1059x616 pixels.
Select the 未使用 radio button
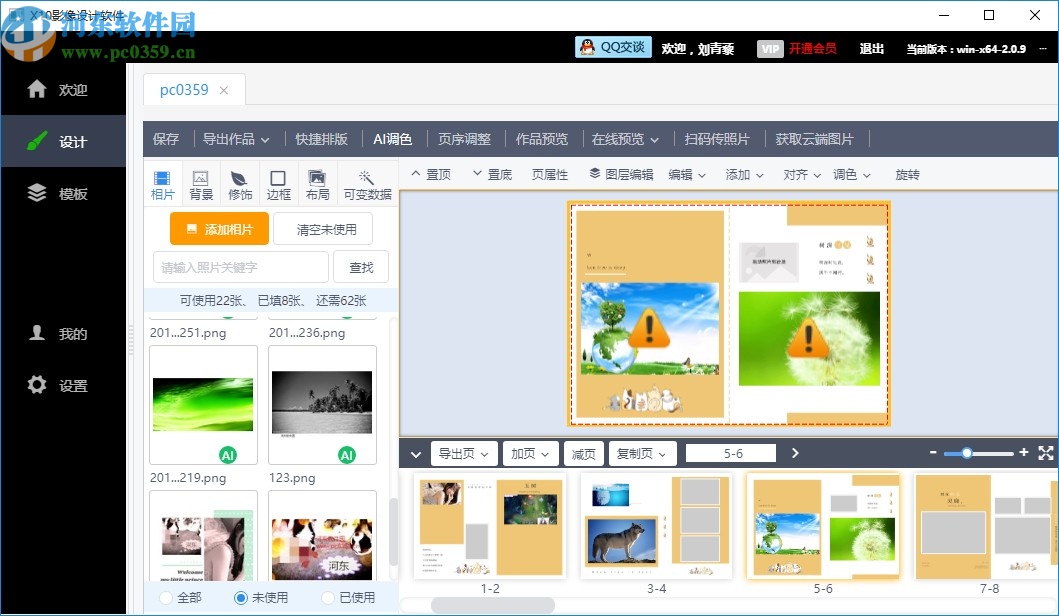(x=240, y=596)
